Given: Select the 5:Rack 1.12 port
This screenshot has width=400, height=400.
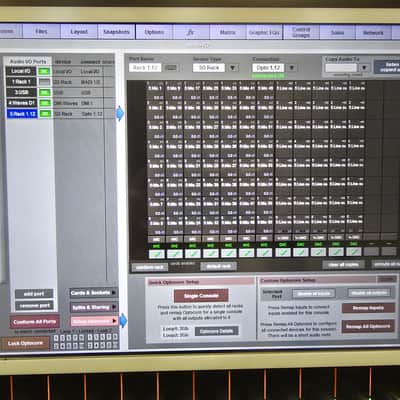Looking at the screenshot, I should click(22, 114).
